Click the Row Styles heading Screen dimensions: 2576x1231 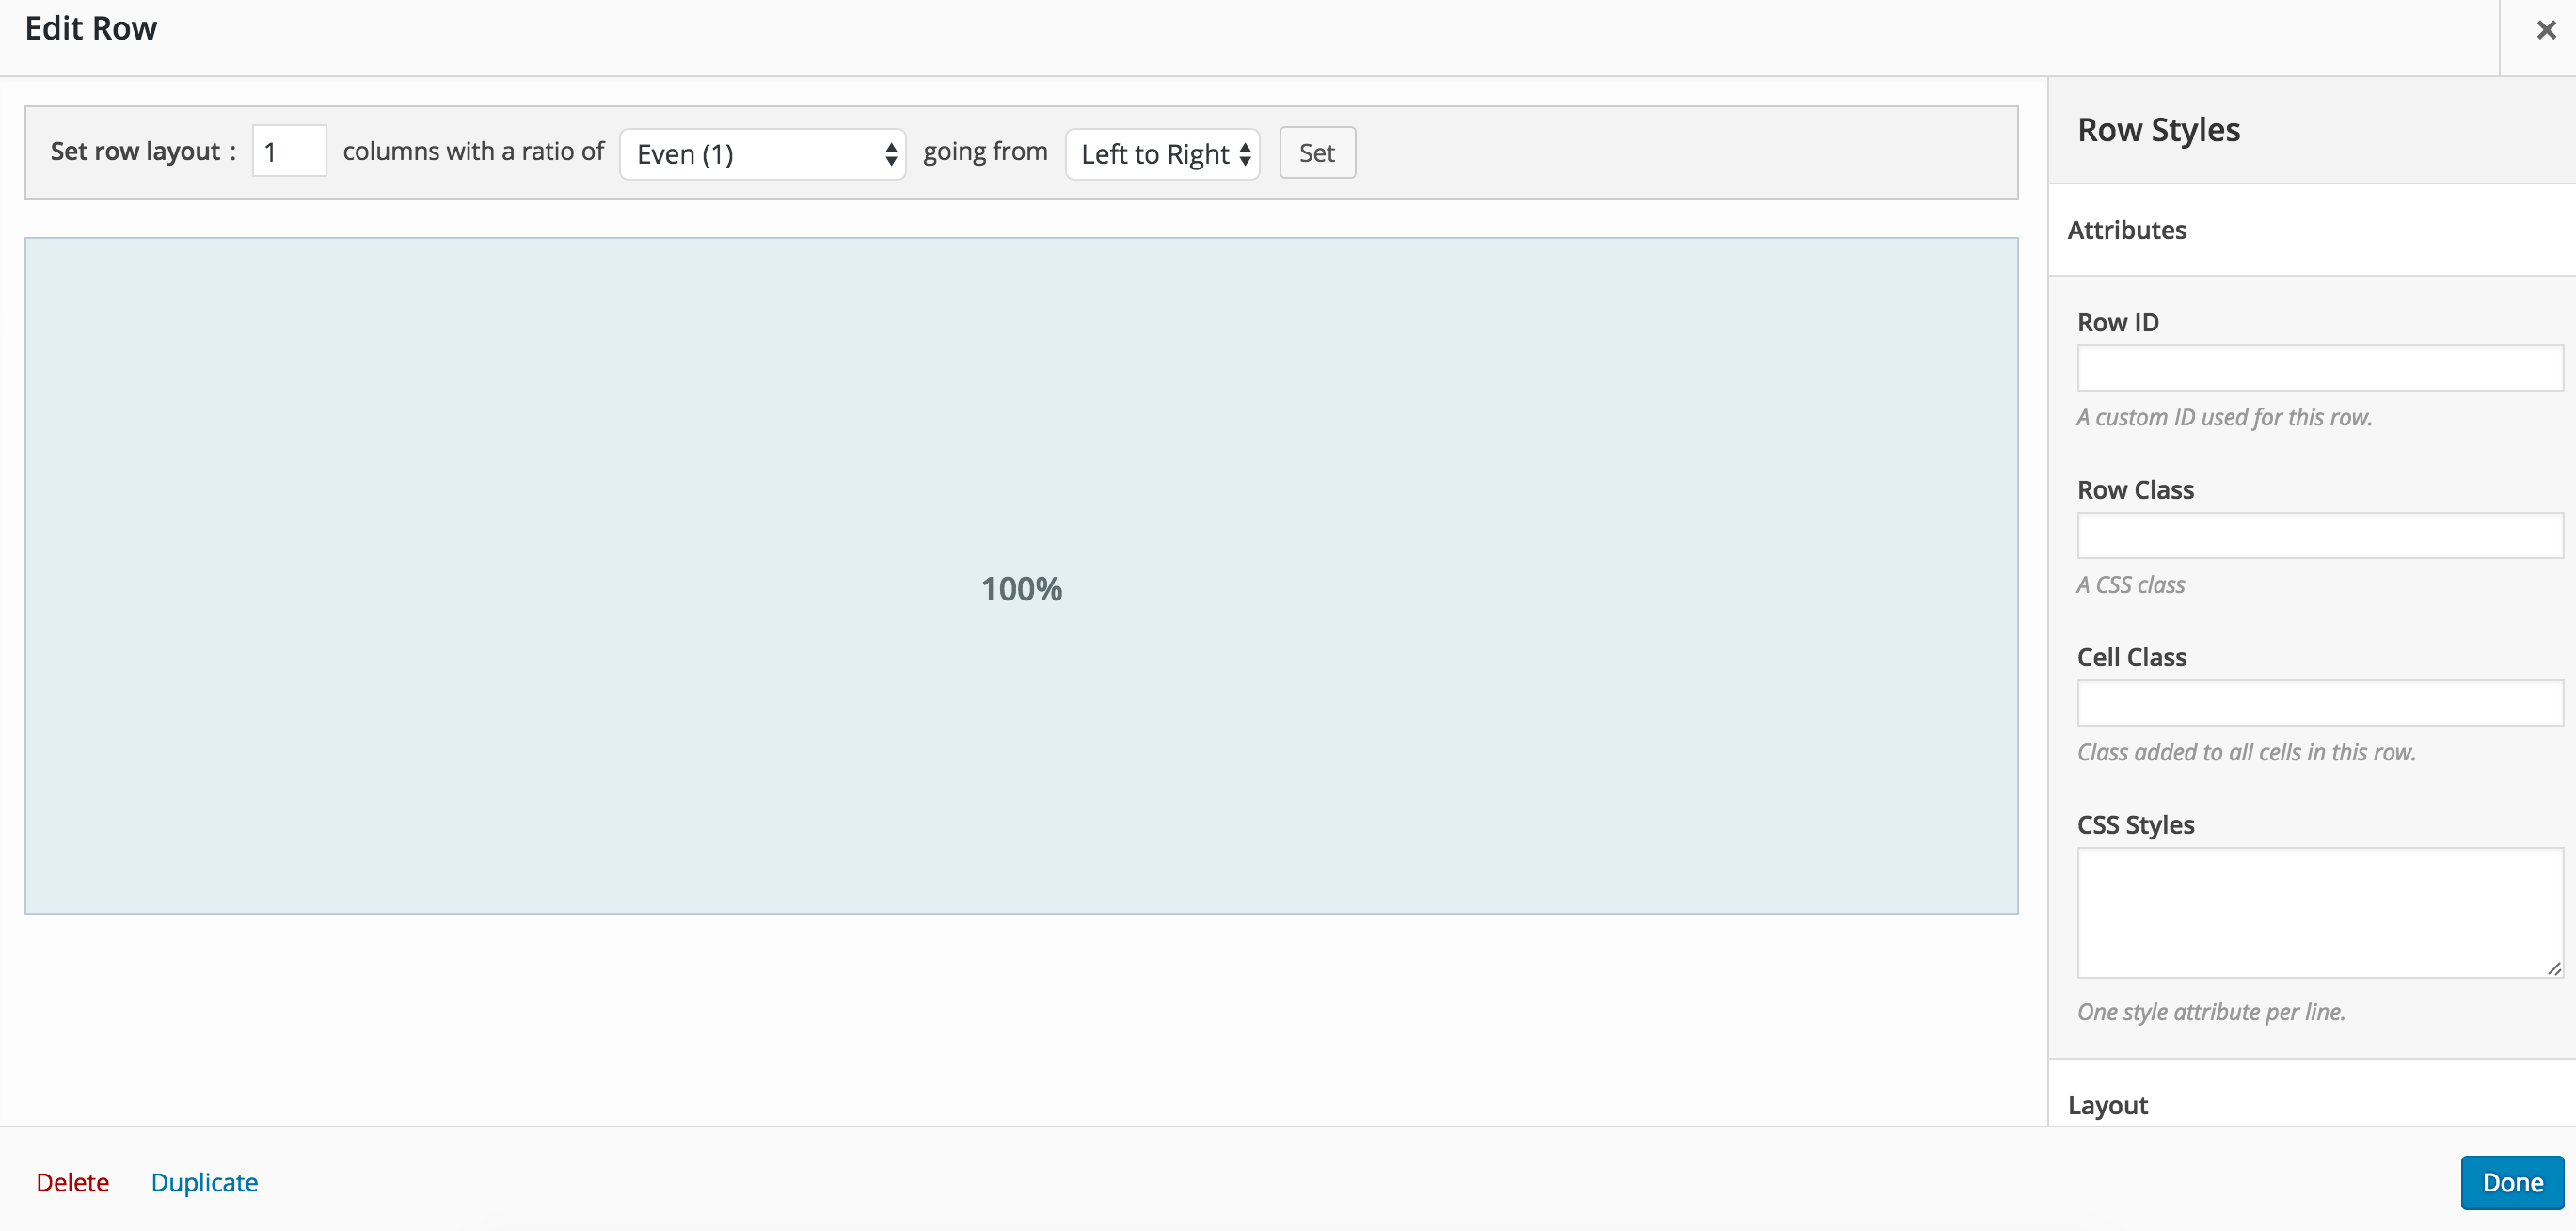click(2158, 130)
